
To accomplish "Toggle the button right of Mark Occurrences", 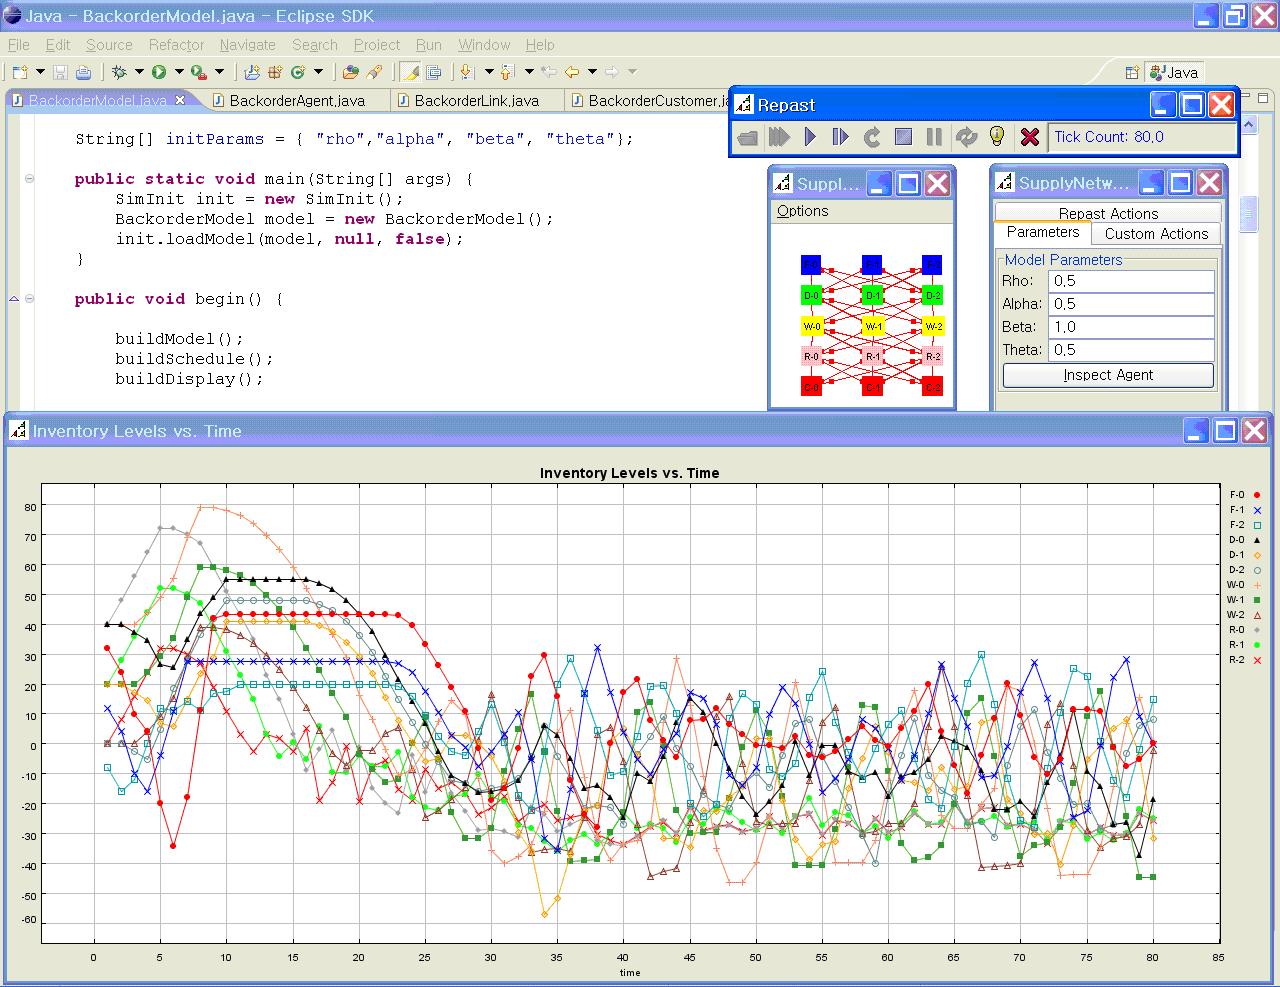I will coord(434,72).
